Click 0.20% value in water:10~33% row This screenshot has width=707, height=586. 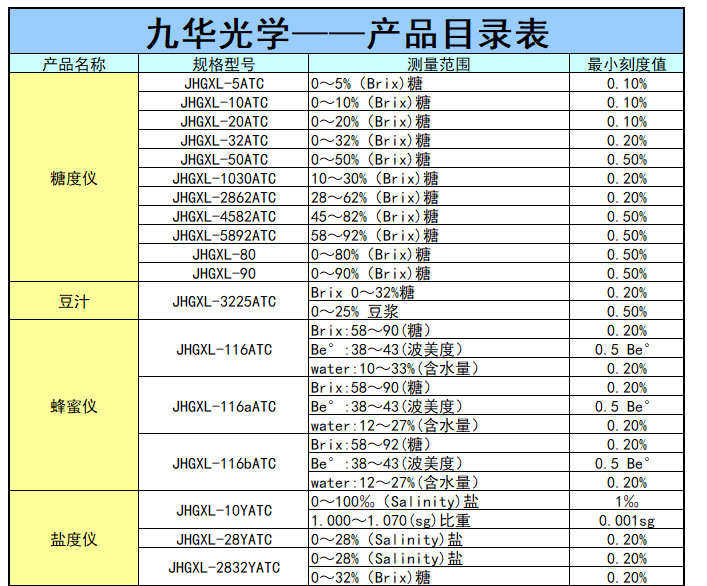click(x=627, y=369)
